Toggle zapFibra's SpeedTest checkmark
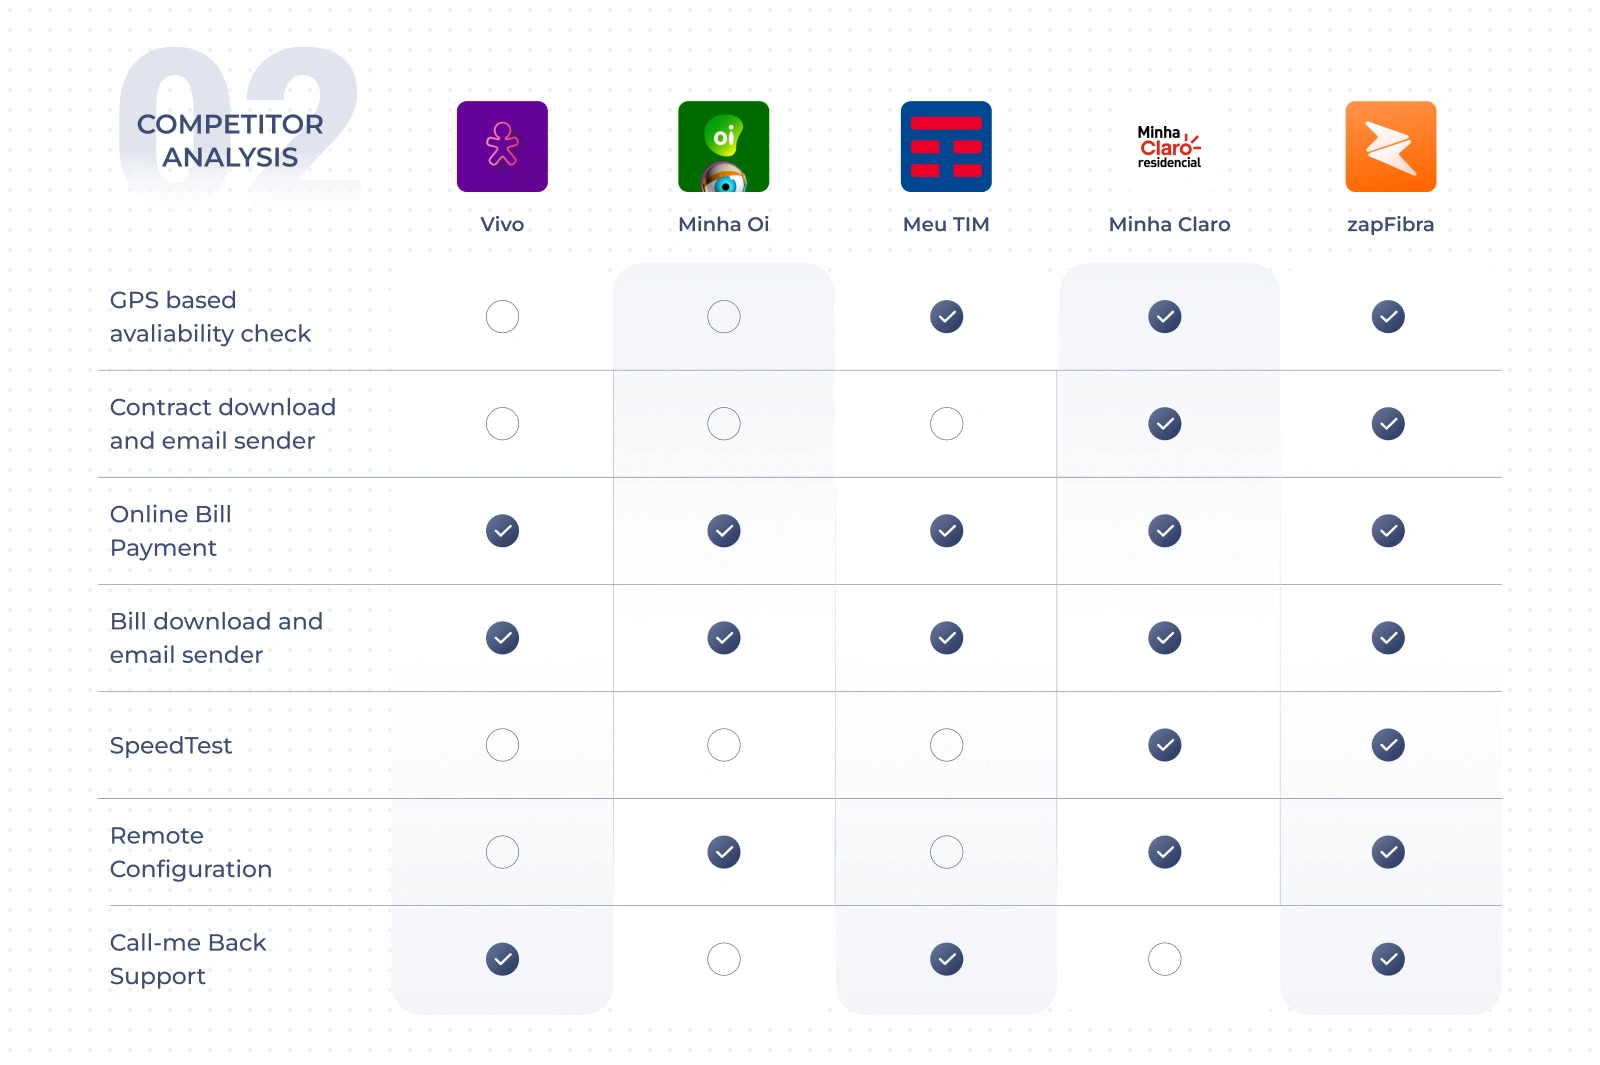The image size is (1600, 1065). click(1388, 745)
